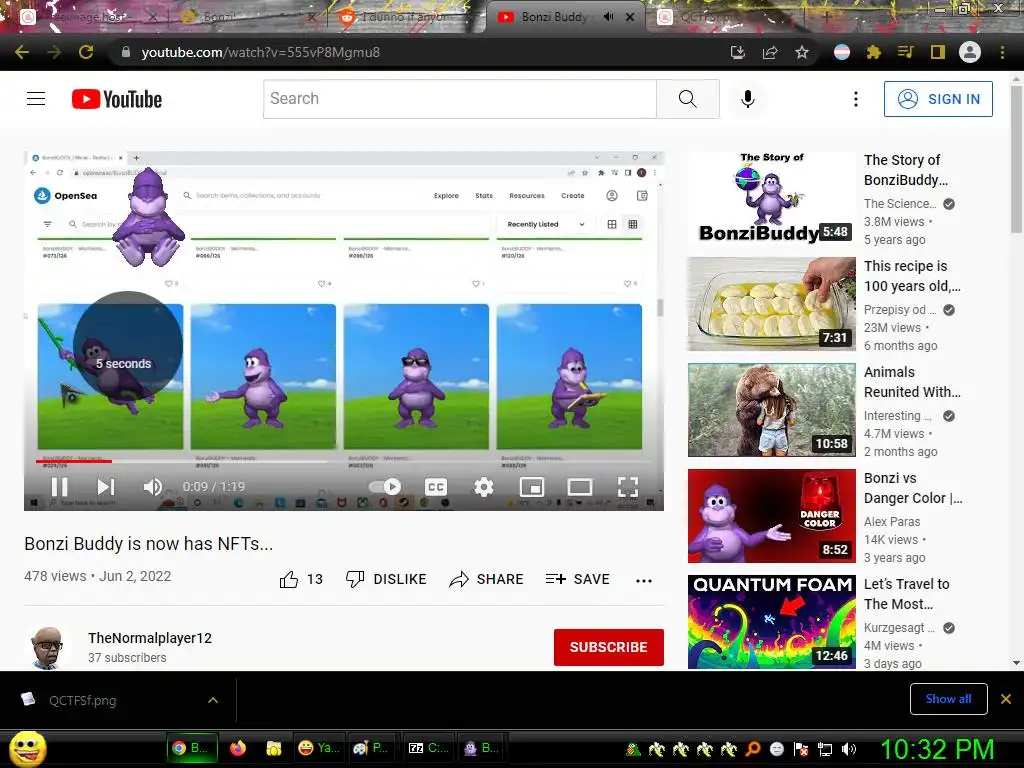The image size is (1024, 768).
Task: Click the DISLIKE button
Action: click(386, 579)
